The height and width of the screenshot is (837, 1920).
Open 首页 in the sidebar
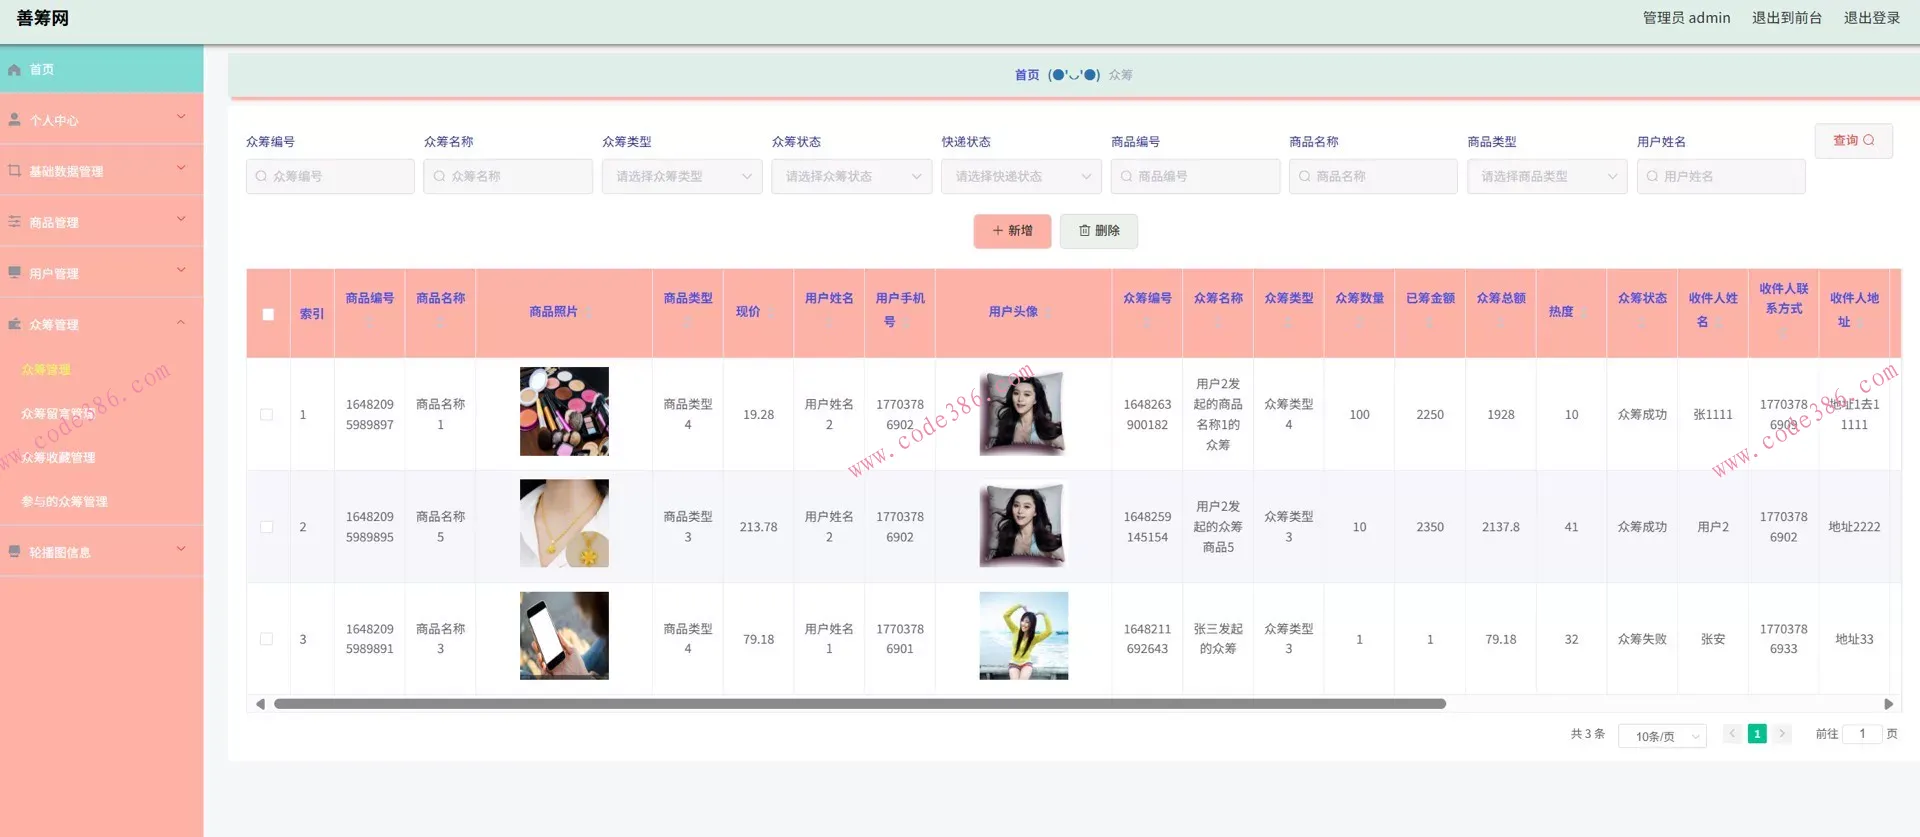(101, 69)
